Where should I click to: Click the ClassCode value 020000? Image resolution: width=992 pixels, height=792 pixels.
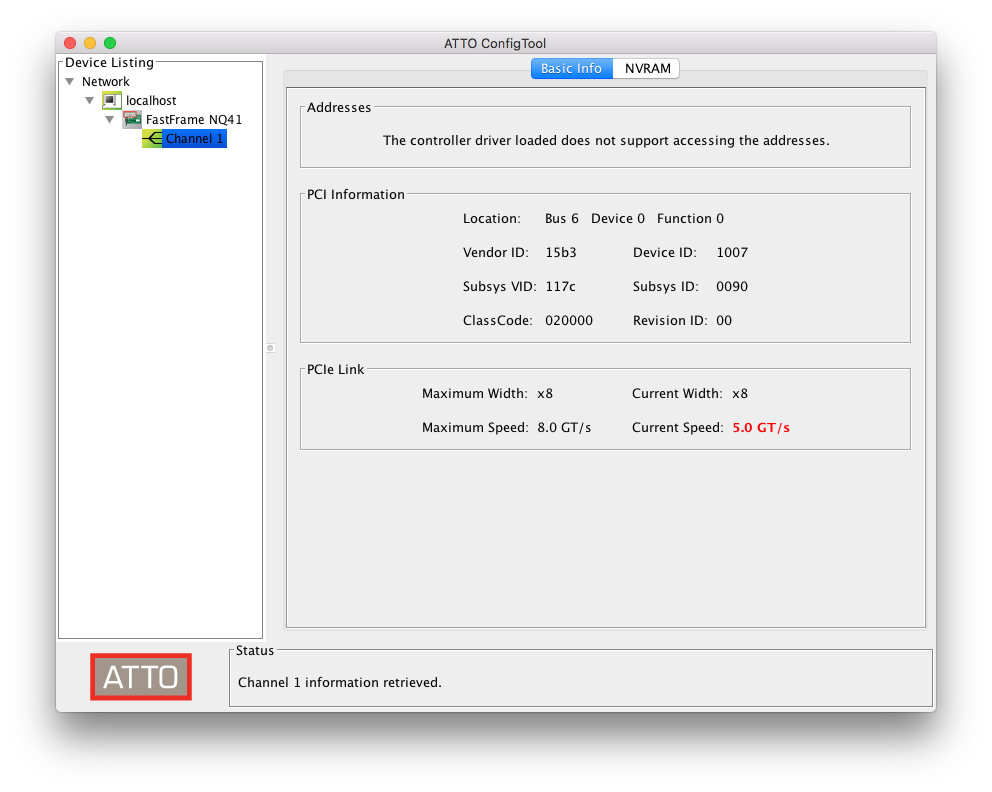569,321
